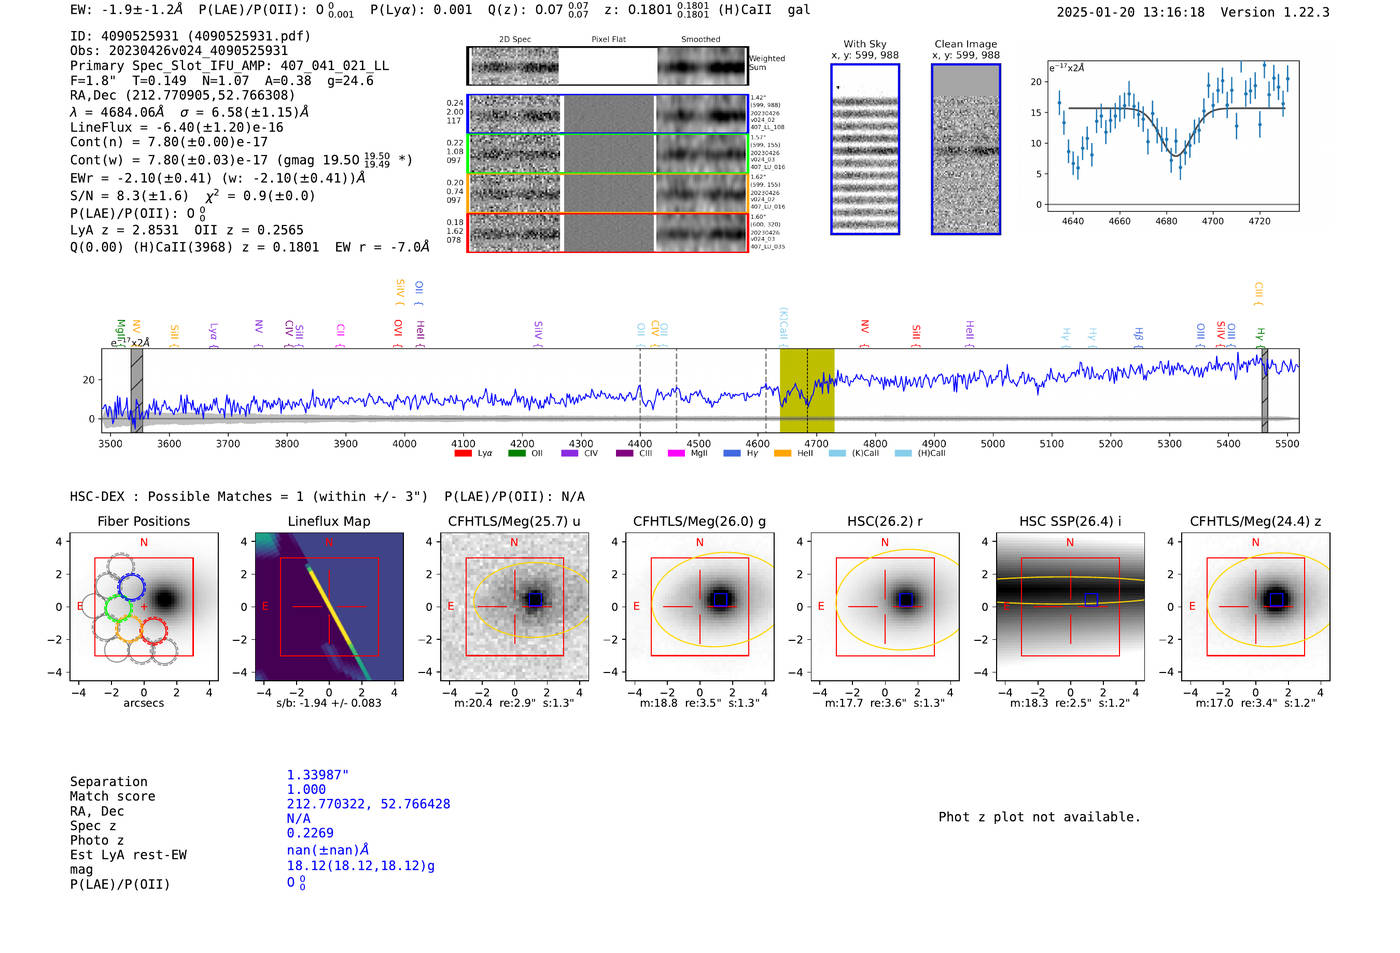Select the CFHTLS/Meg(26.0) g cutout
Viewport: 1400px width, 953px height.
pyautogui.click(x=700, y=606)
